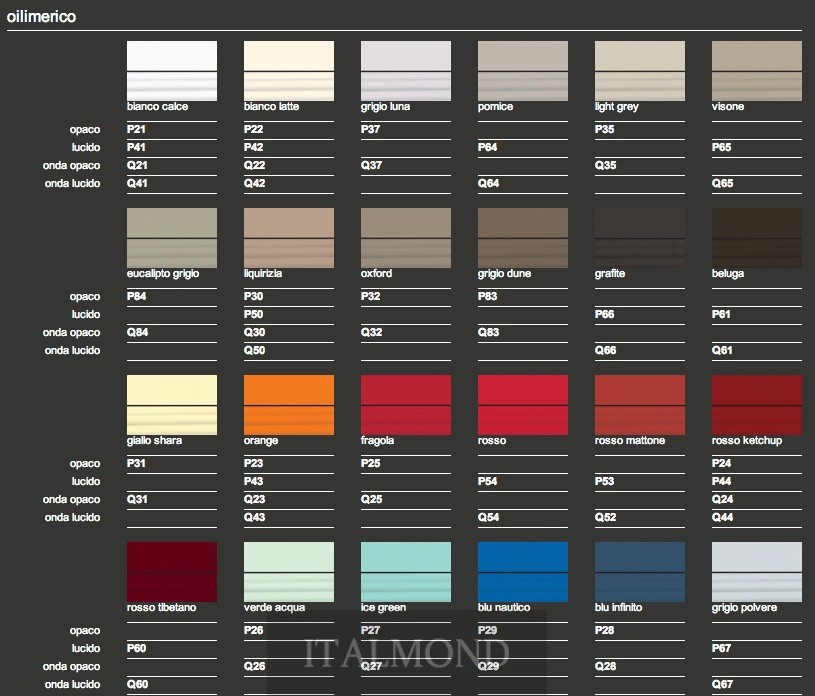Click the grigio dune swatch
Viewport: 815px width, 696px height.
point(522,238)
